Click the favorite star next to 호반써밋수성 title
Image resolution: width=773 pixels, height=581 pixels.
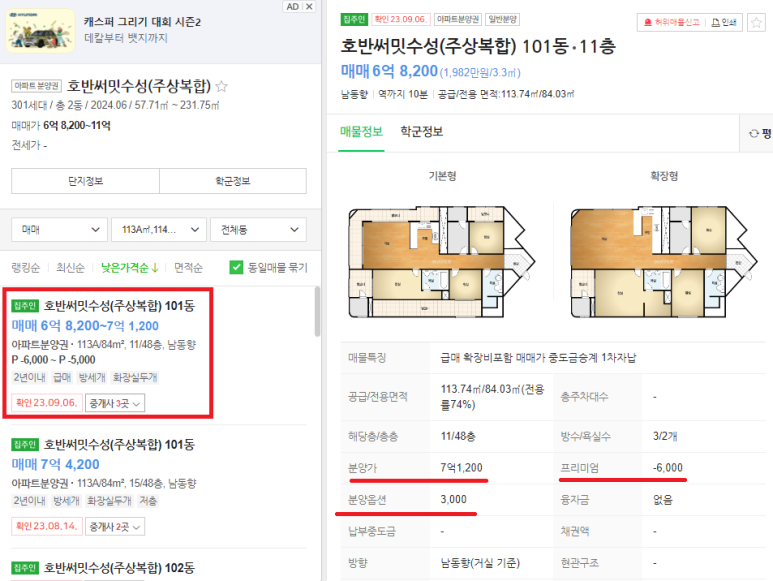pos(222,86)
